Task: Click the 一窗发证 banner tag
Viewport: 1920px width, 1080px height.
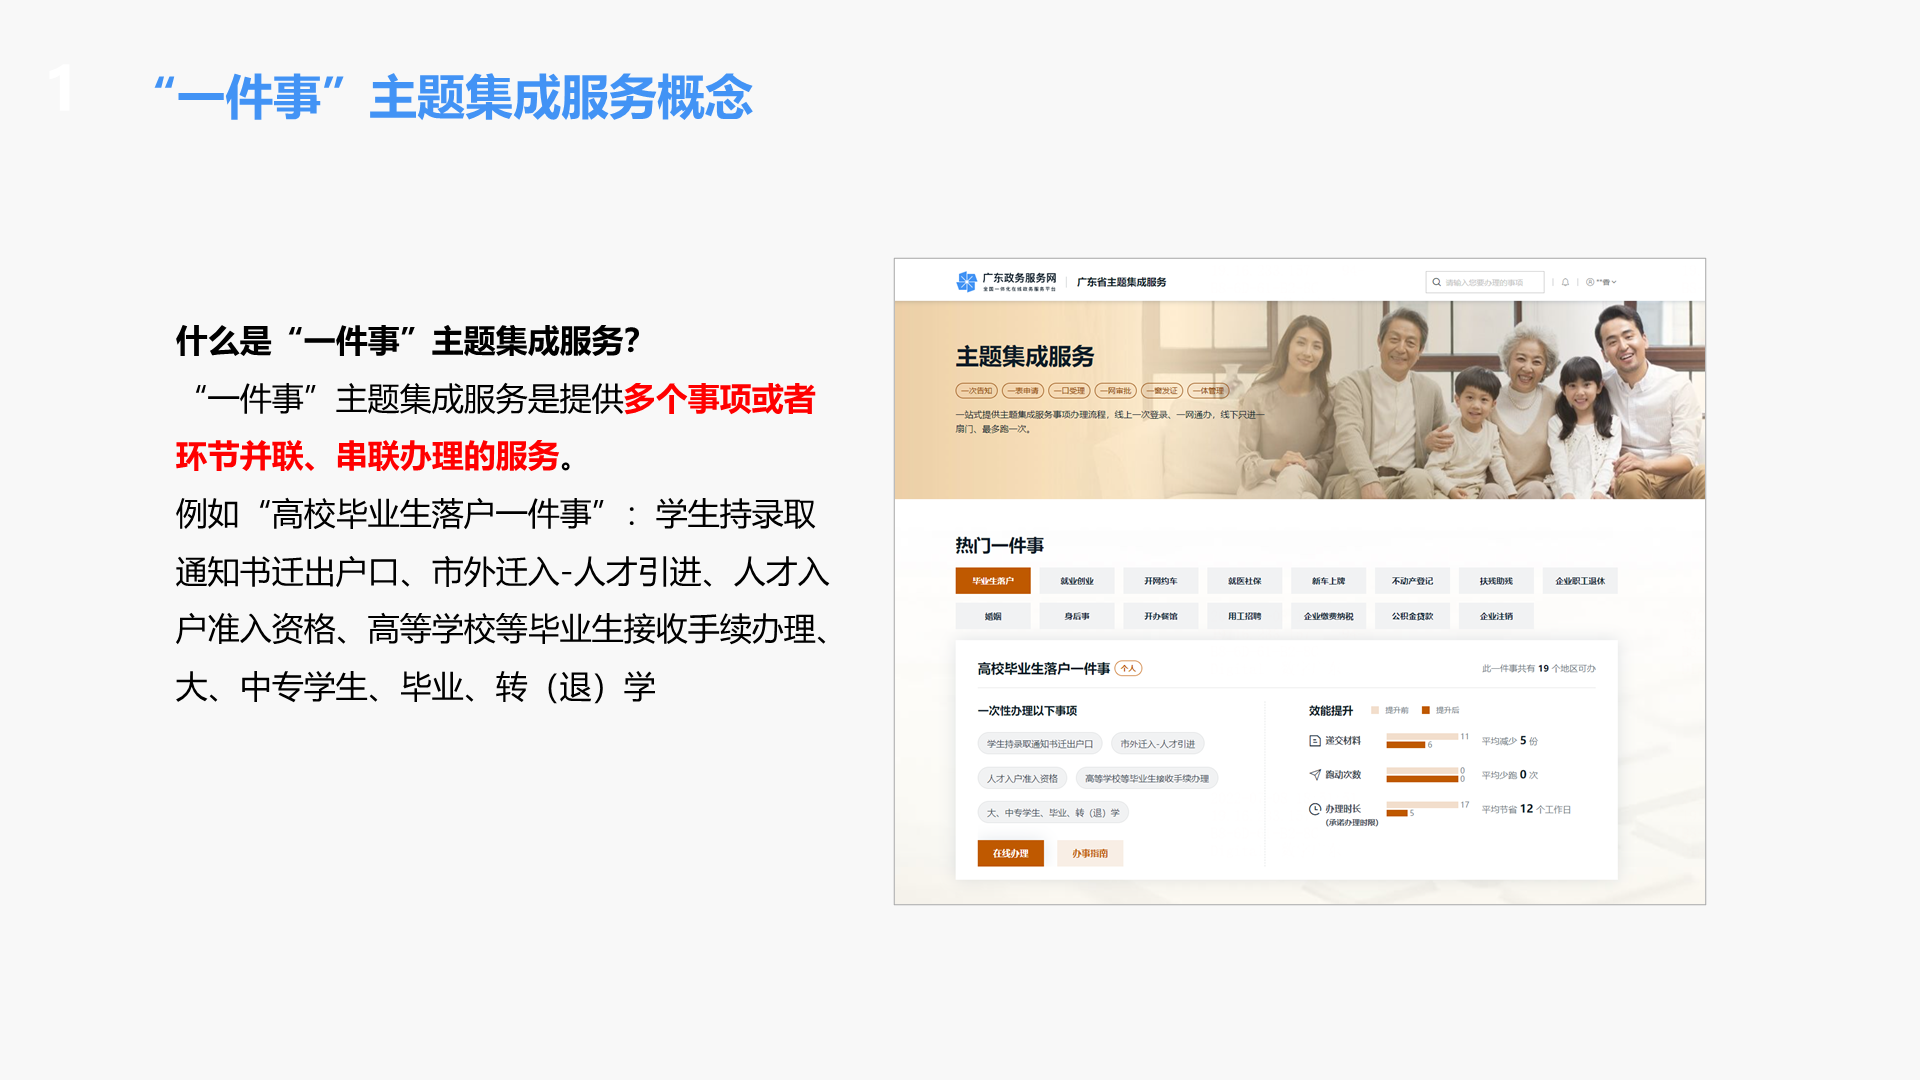Action: (x=1162, y=391)
